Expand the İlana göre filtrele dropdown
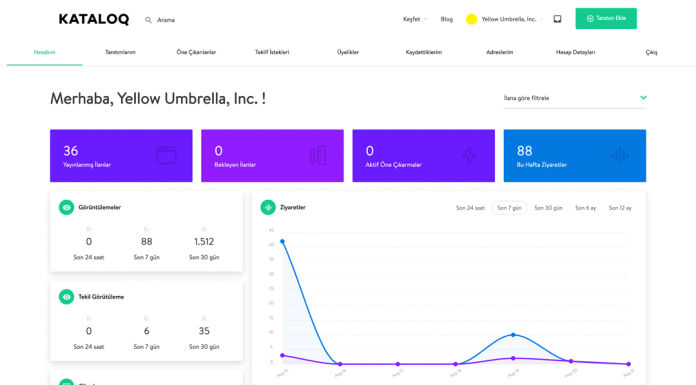 [575, 98]
